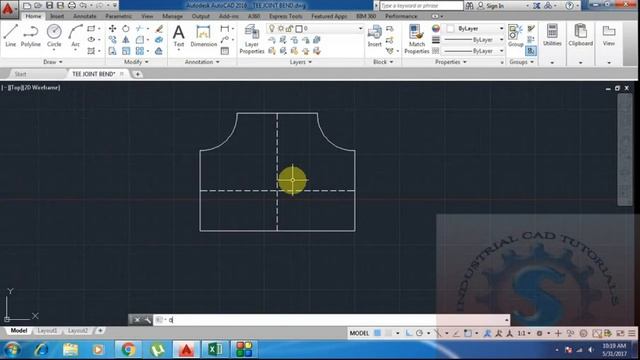Open the lineweight ByLayer dropdown
This screenshot has width=640, height=360.
tap(474, 40)
